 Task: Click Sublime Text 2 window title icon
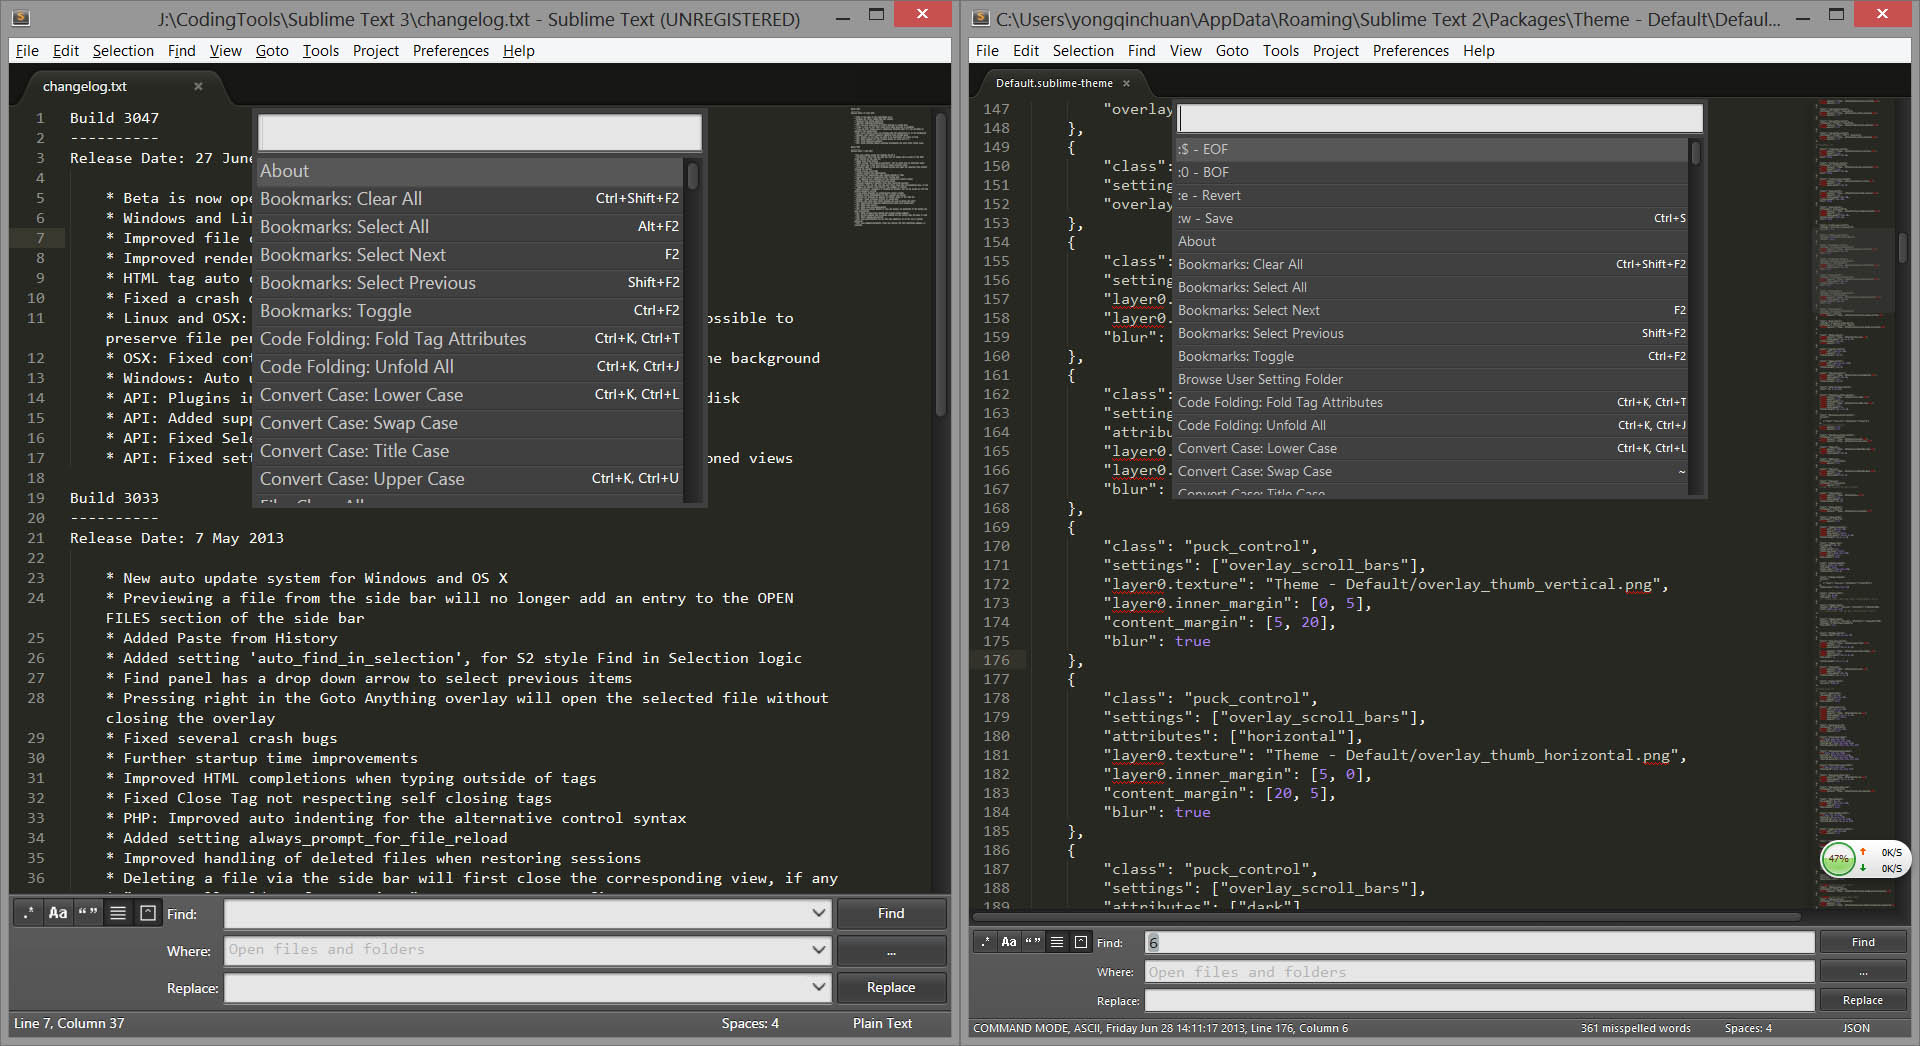pos(981,18)
